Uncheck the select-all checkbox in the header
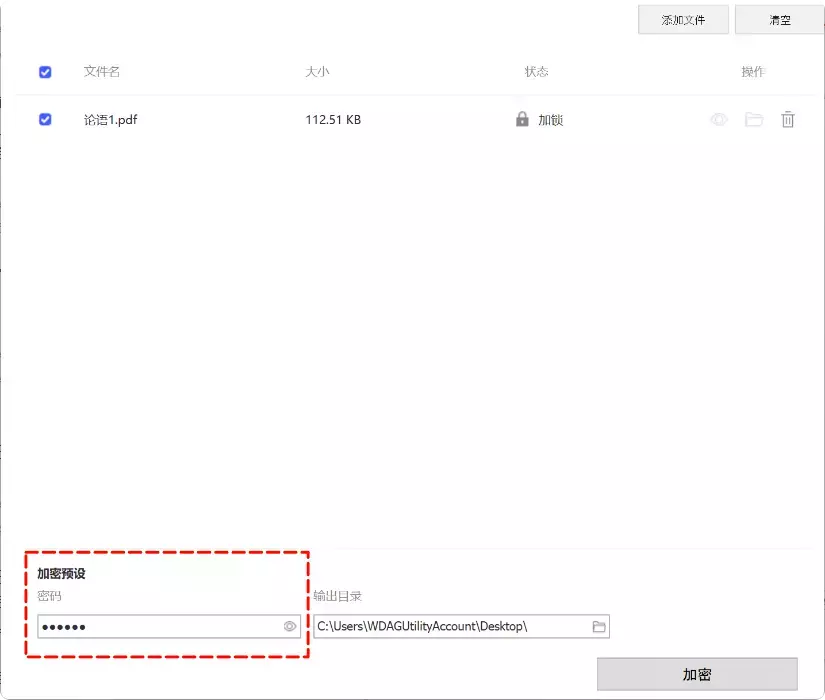Image resolution: width=825 pixels, height=700 pixels. pos(44,72)
